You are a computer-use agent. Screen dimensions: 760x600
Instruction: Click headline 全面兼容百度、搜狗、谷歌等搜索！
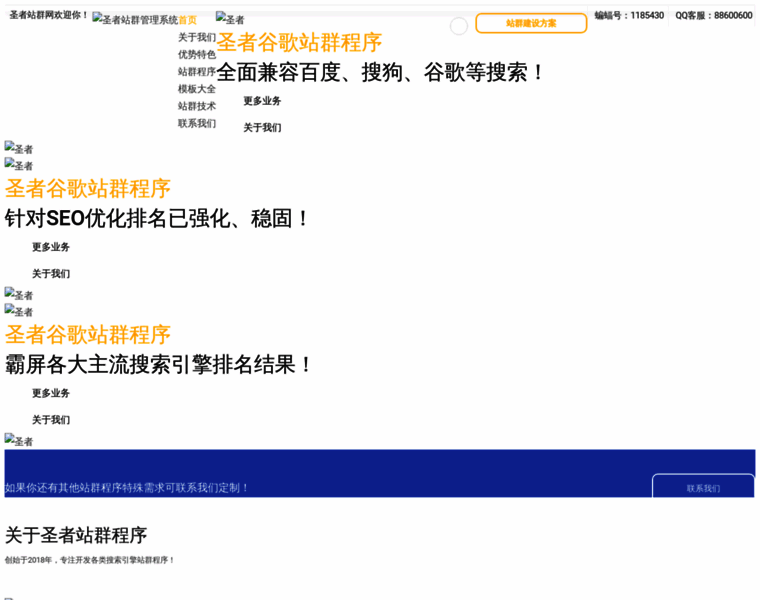tap(382, 73)
